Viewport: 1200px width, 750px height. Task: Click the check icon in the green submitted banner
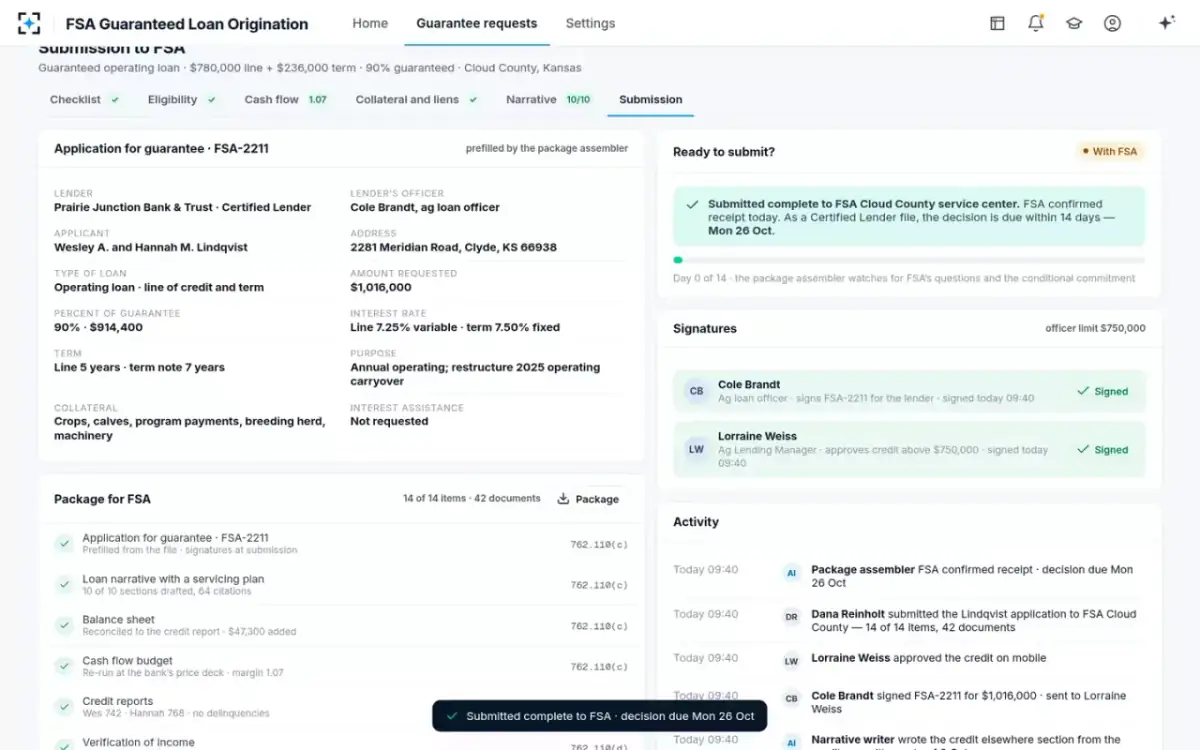(692, 204)
